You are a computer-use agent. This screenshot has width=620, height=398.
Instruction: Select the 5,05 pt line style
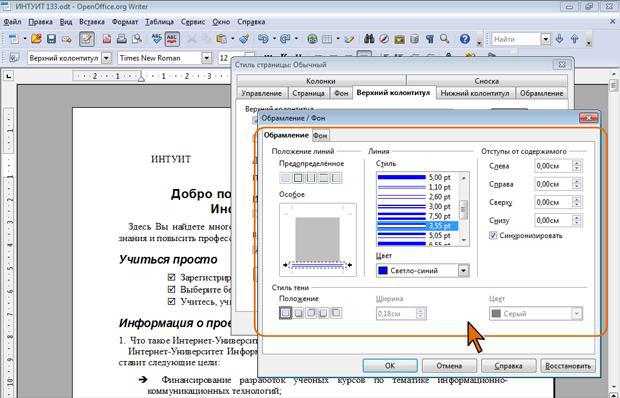pos(417,236)
